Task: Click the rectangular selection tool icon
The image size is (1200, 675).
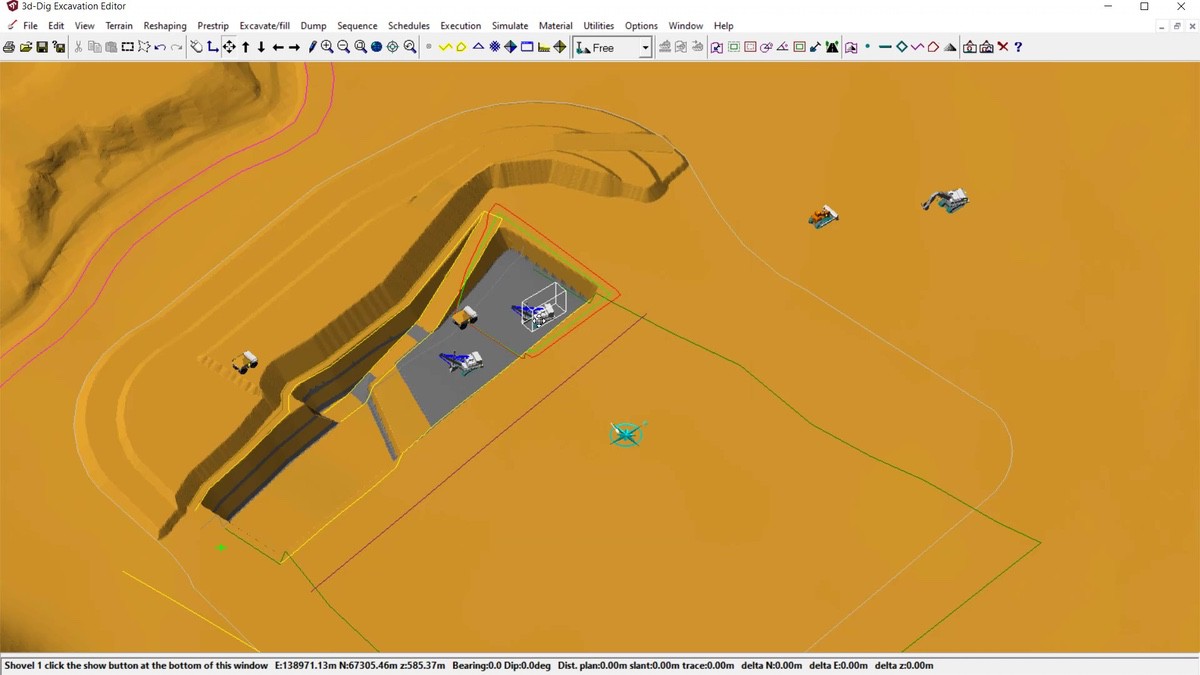Action: pyautogui.click(x=128, y=47)
